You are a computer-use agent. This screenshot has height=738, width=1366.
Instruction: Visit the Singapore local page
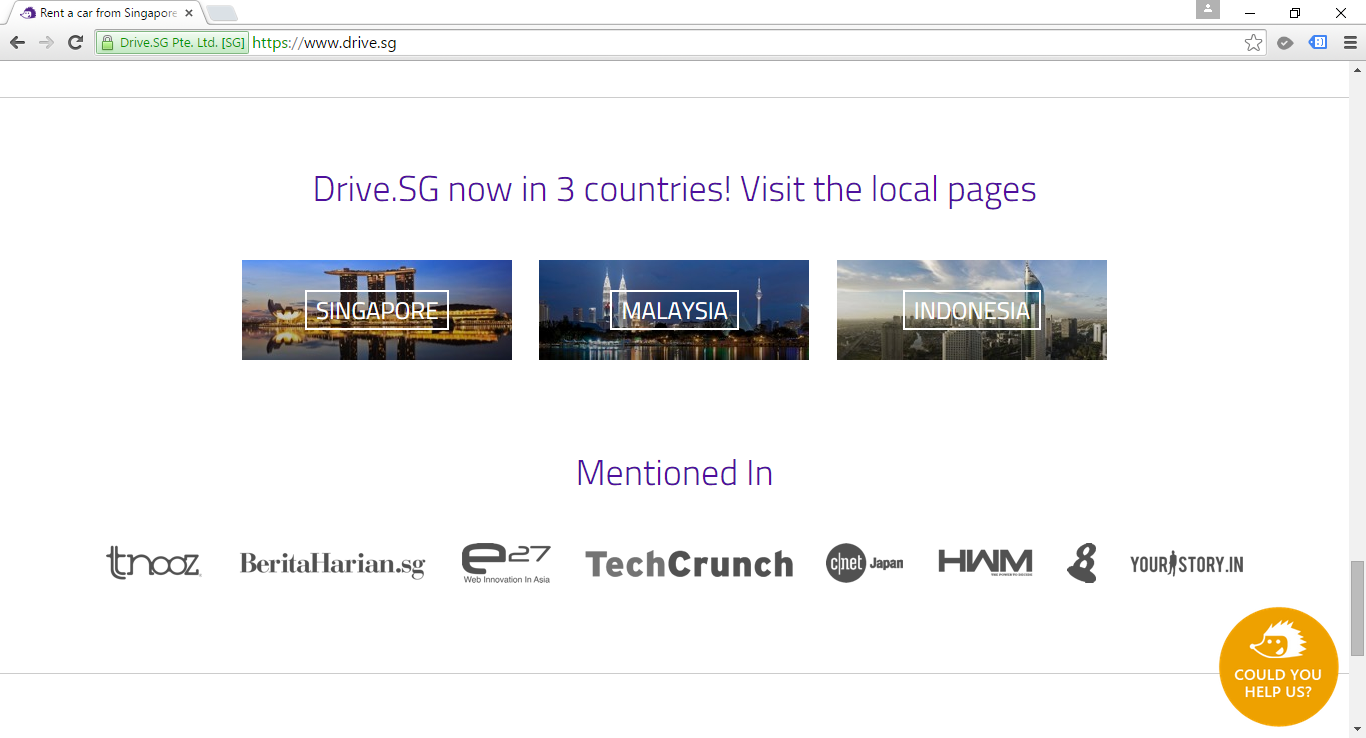click(377, 310)
